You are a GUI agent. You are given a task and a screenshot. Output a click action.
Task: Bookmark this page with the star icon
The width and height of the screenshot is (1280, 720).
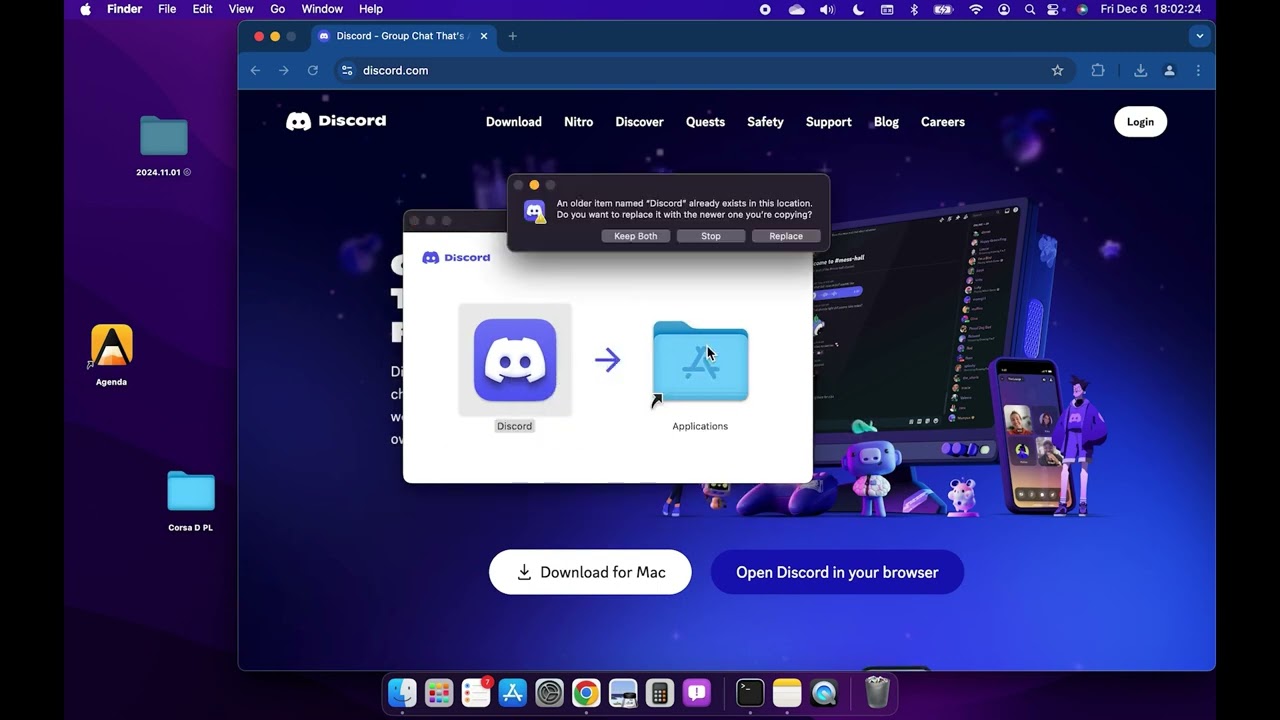click(x=1057, y=70)
